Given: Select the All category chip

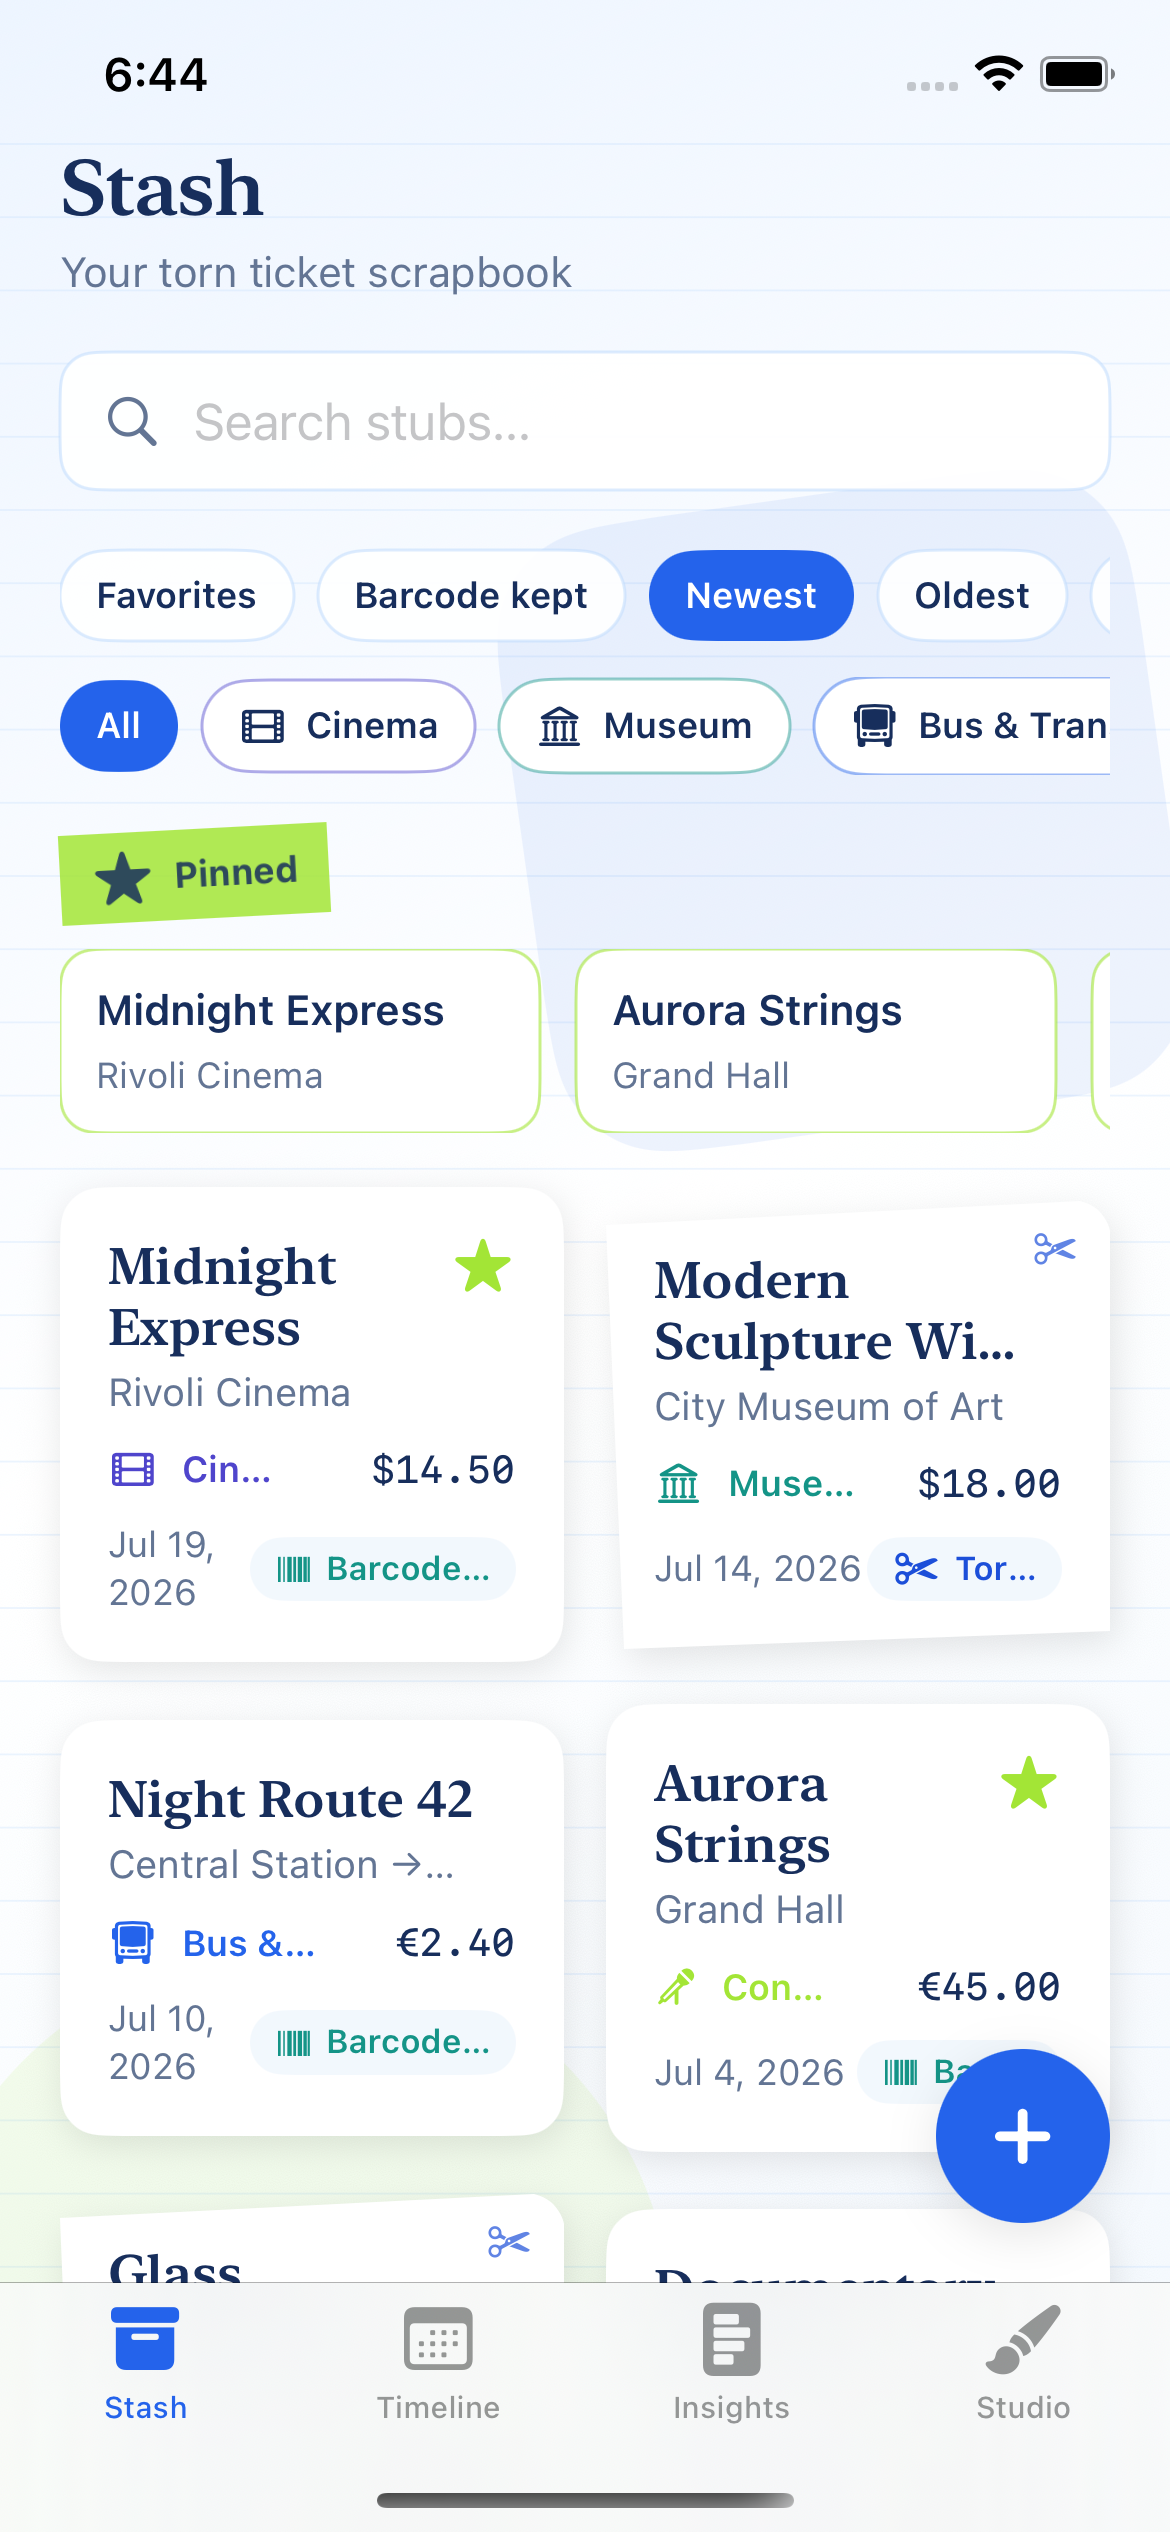Looking at the screenshot, I should coord(119,726).
